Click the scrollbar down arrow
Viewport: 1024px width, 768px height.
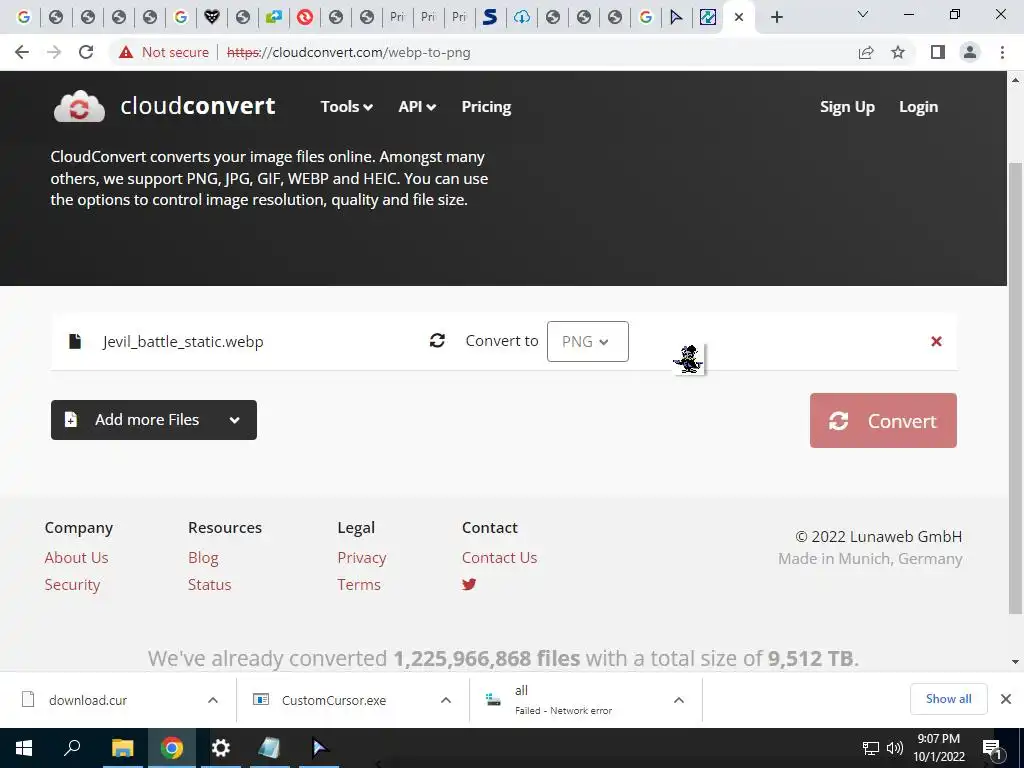pyautogui.click(x=1015, y=662)
